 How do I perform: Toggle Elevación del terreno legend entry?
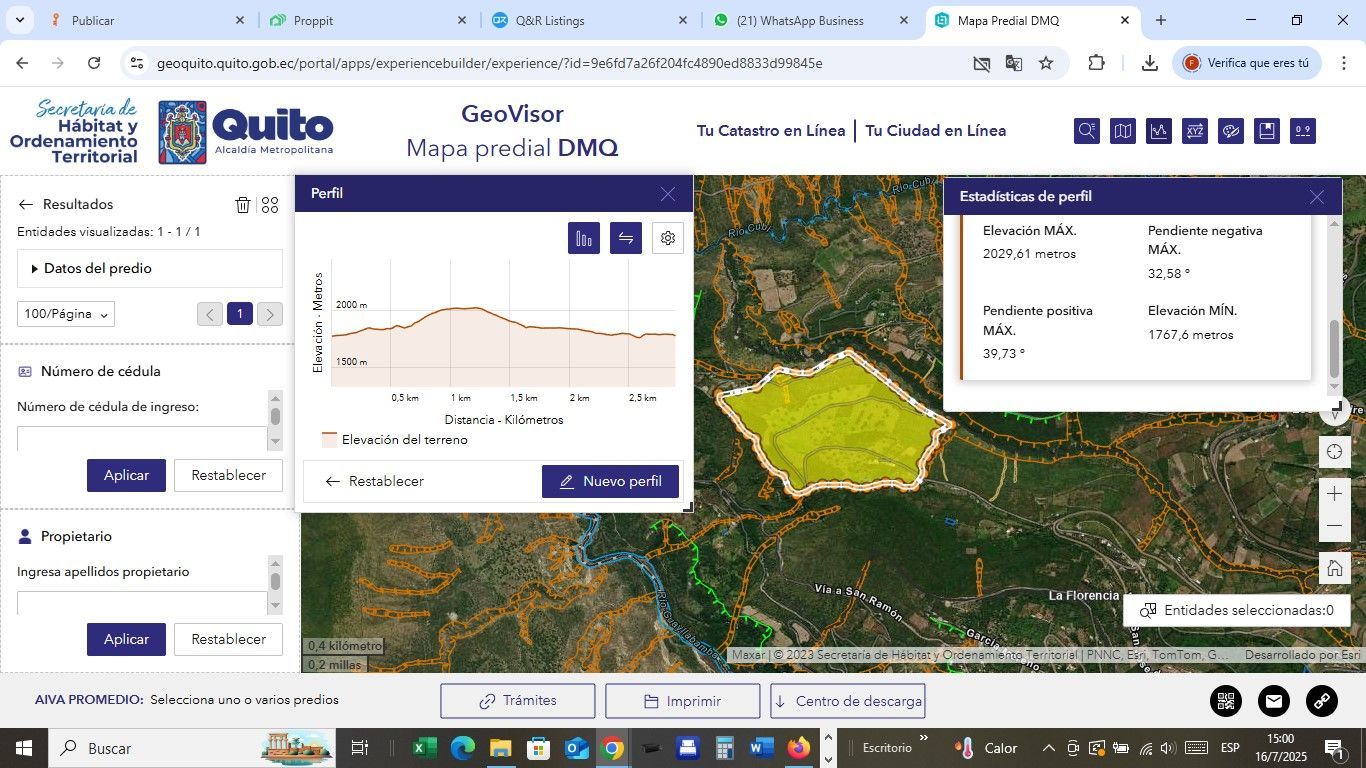394,440
